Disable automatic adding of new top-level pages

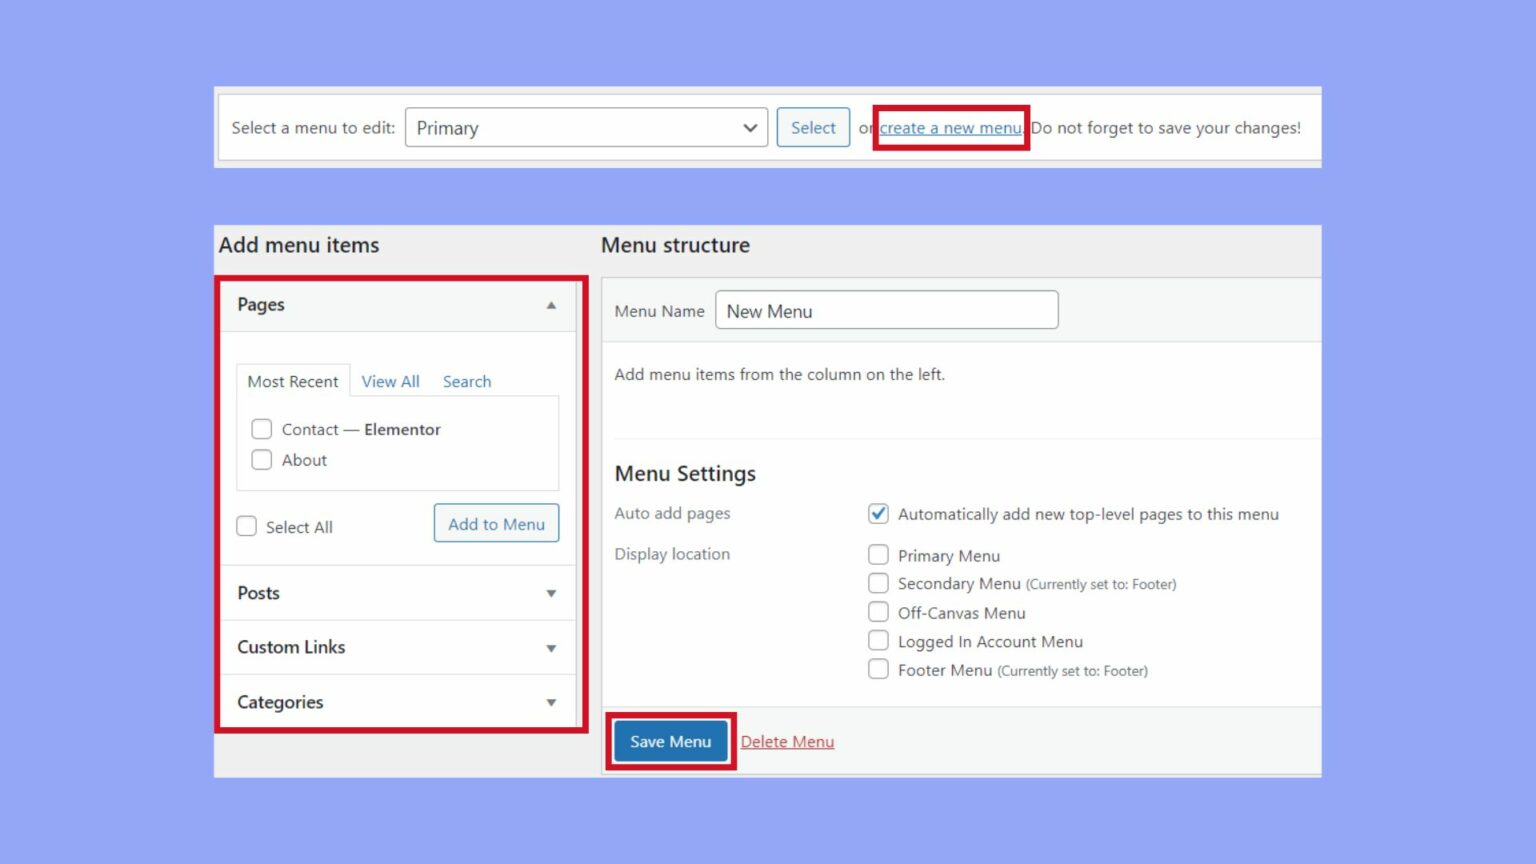click(x=877, y=513)
